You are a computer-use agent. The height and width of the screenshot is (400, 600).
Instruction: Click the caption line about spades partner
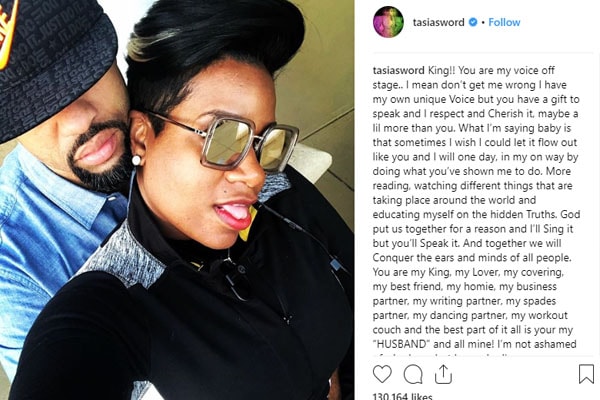tap(464, 301)
